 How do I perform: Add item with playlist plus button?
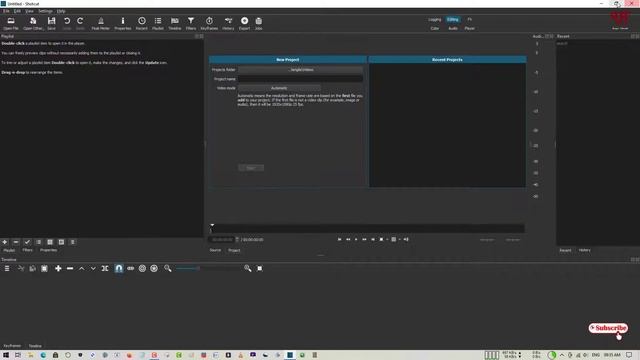[5, 242]
